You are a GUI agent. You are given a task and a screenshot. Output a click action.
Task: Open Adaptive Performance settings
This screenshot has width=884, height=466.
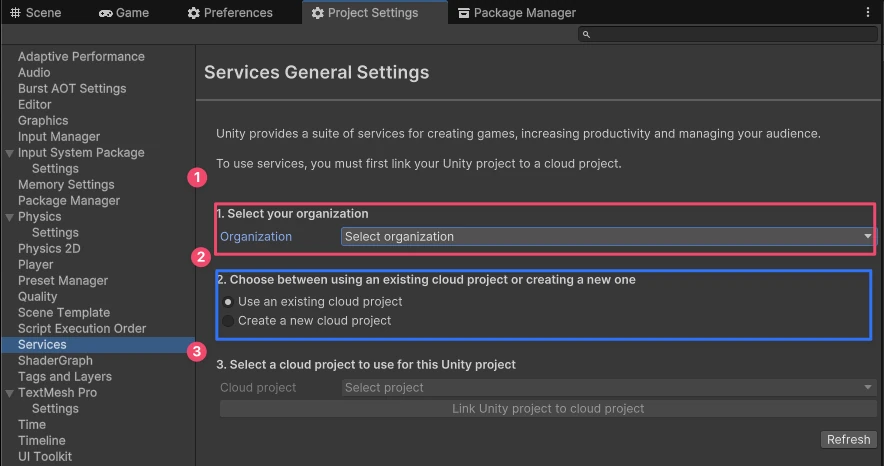[81, 56]
